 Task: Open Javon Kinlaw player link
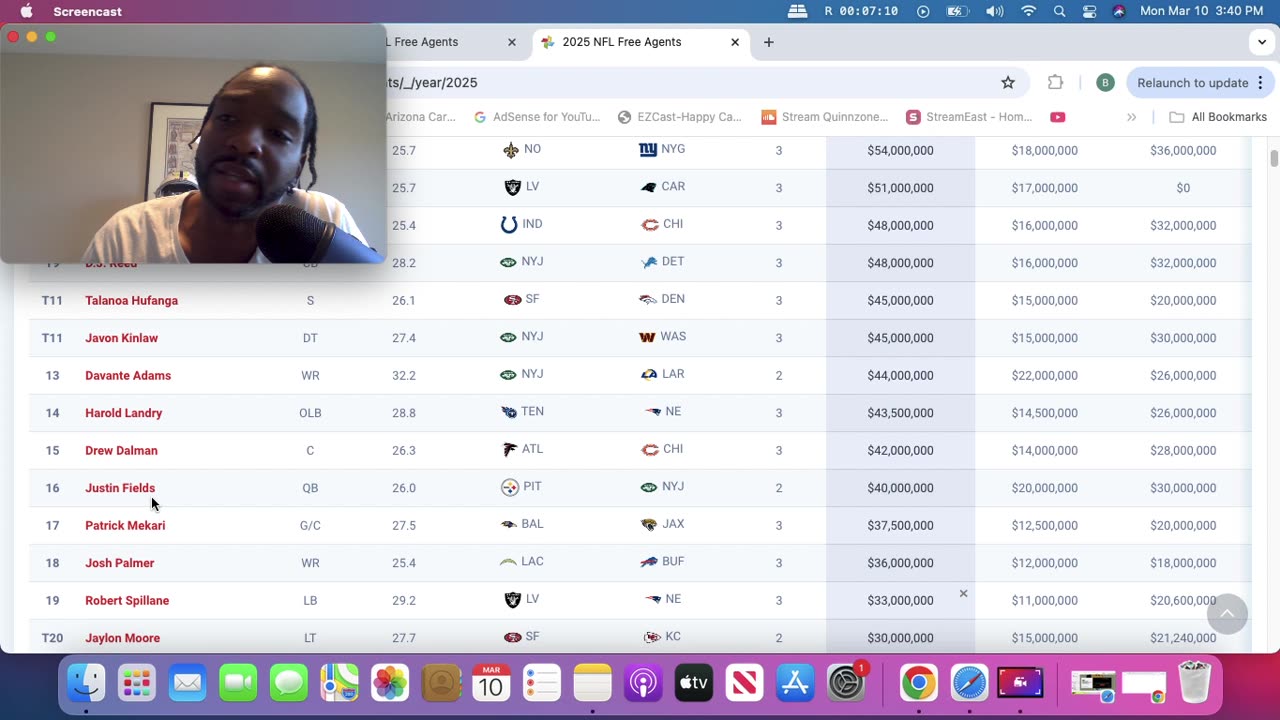click(121, 338)
